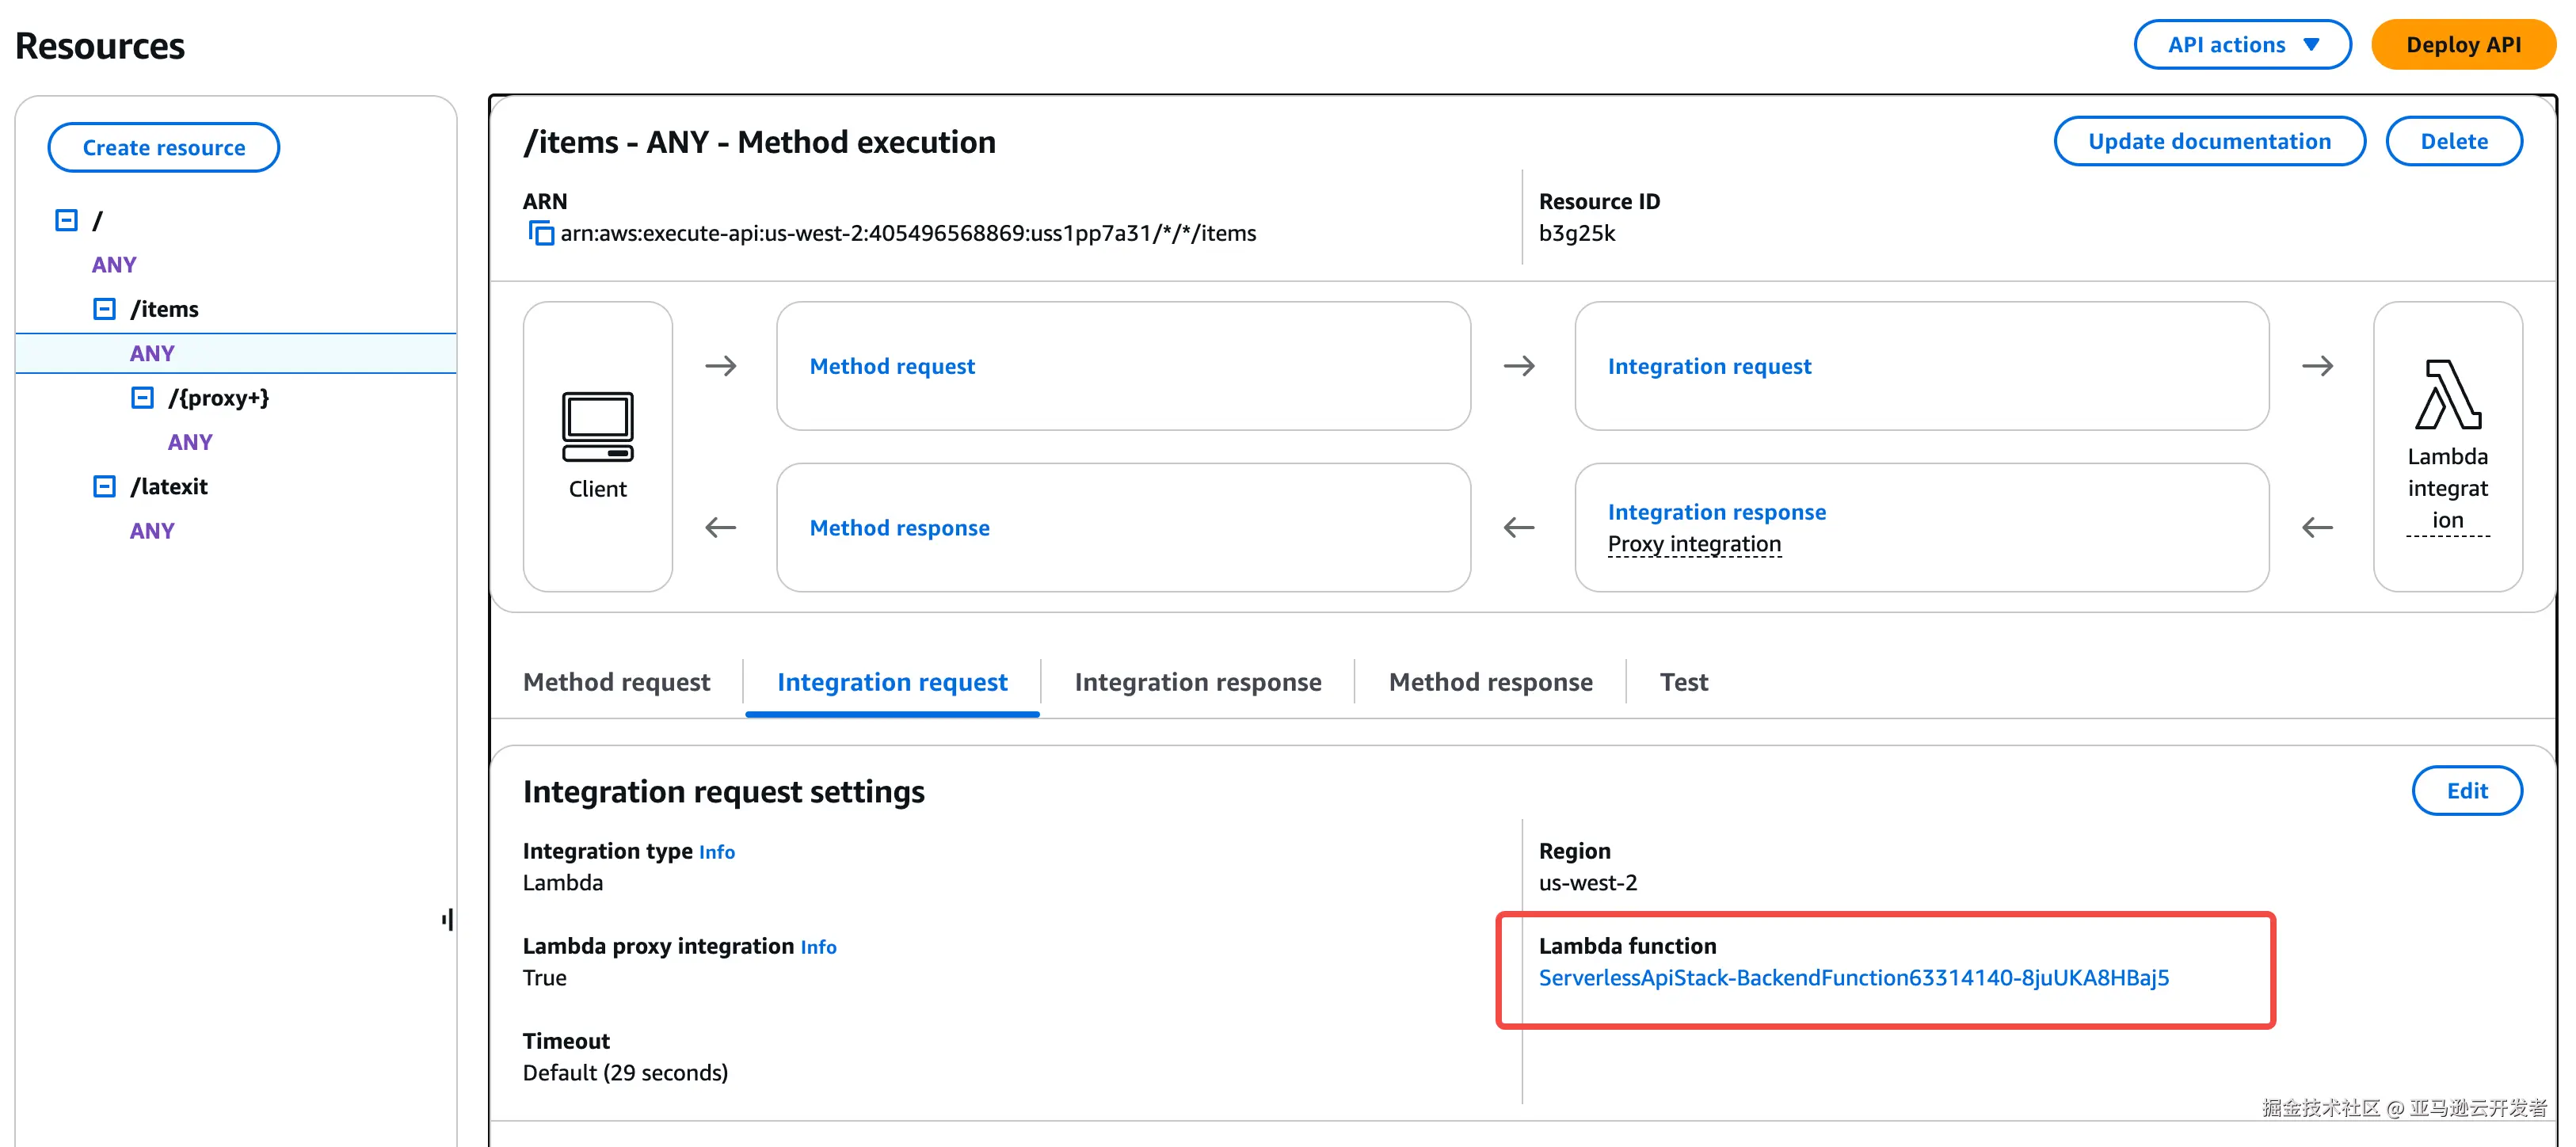Switch to the Method response tab
Image resolution: width=2576 pixels, height=1147 pixels.
point(1490,682)
